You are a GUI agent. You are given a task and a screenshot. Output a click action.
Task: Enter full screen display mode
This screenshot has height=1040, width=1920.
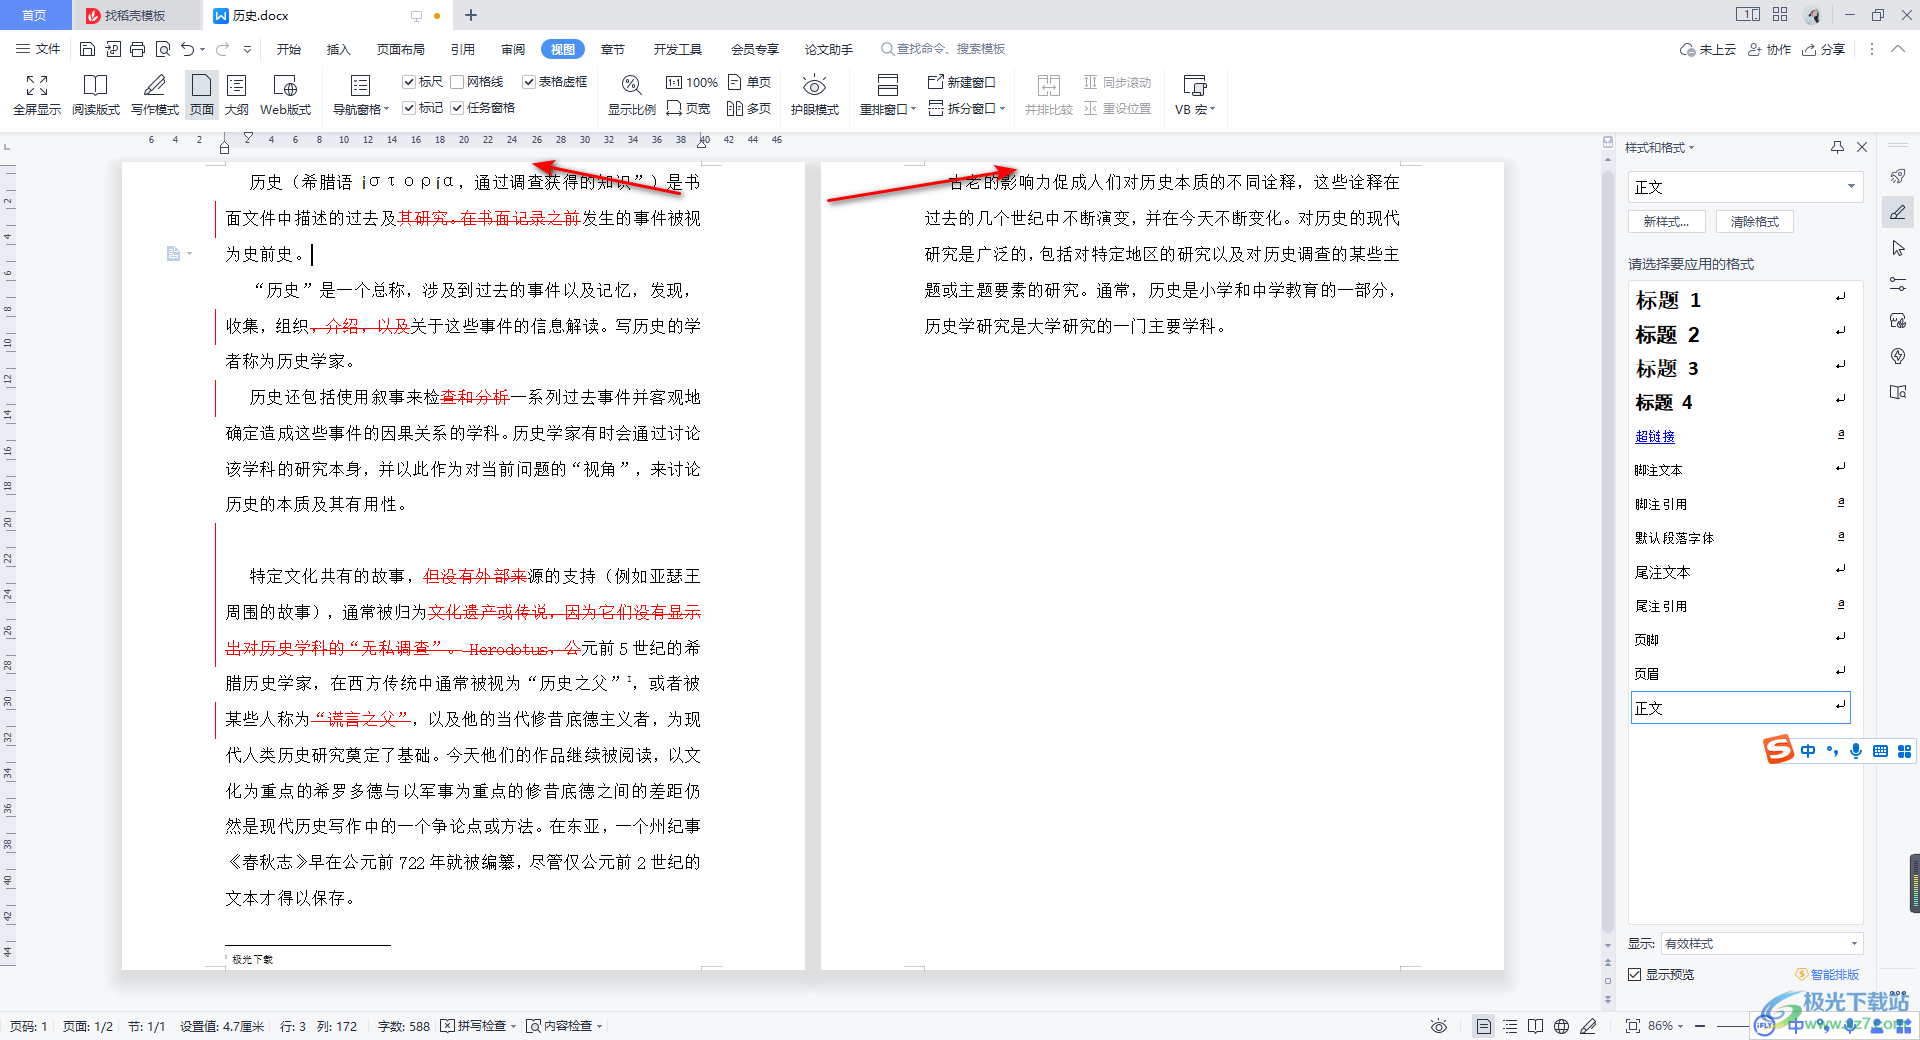tap(37, 95)
